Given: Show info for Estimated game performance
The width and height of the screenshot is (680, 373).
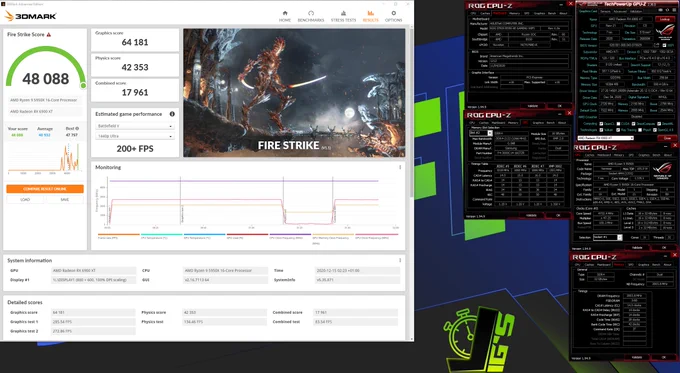Looking at the screenshot, I should click(x=172, y=114).
